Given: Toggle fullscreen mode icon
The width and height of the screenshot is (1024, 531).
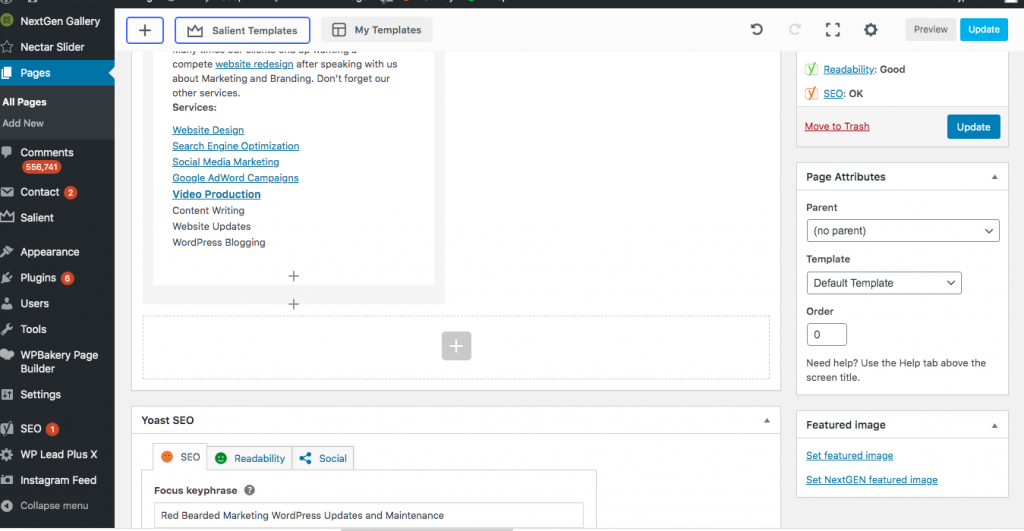Looking at the screenshot, I should click(x=833, y=29).
